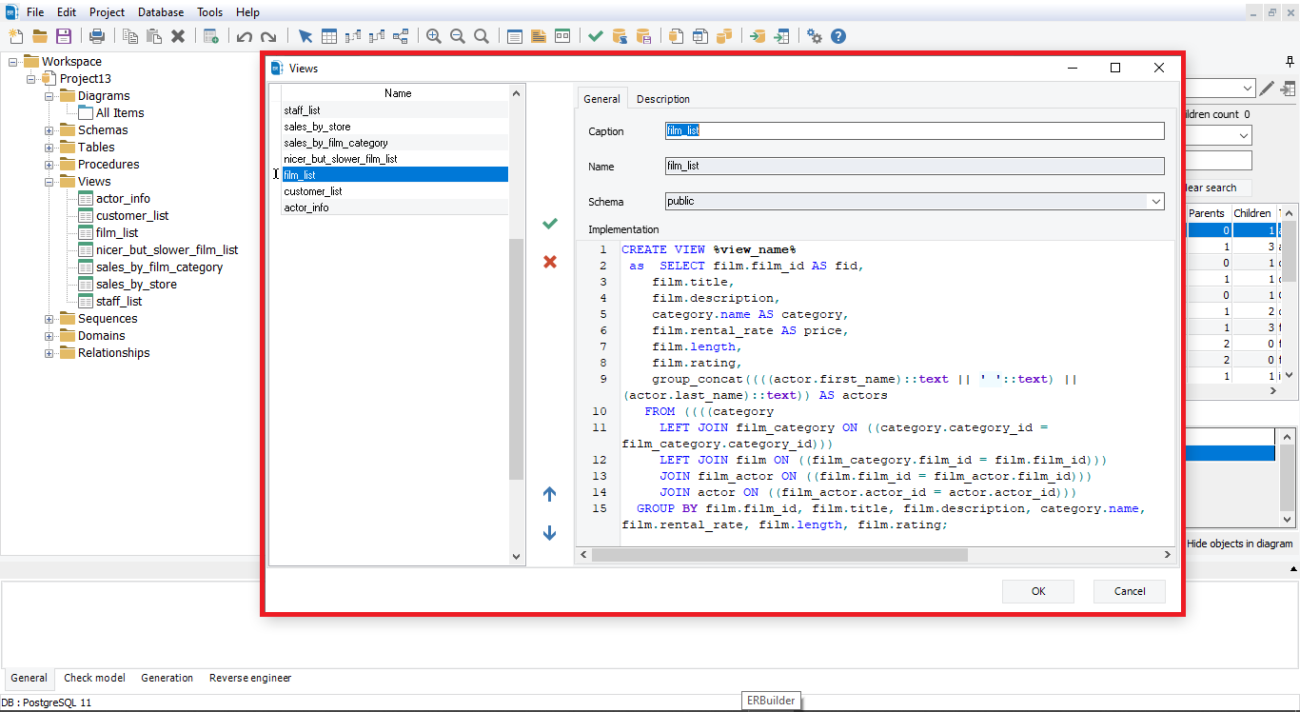Expand the Sequences tree node
Viewport: 1300px width, 712px height.
pos(50,319)
